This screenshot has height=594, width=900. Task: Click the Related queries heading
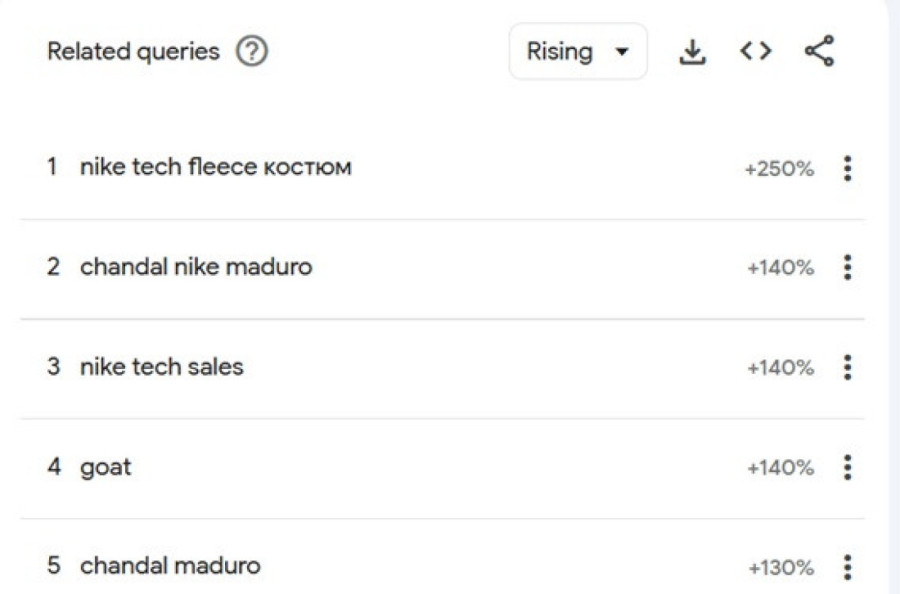tap(133, 52)
